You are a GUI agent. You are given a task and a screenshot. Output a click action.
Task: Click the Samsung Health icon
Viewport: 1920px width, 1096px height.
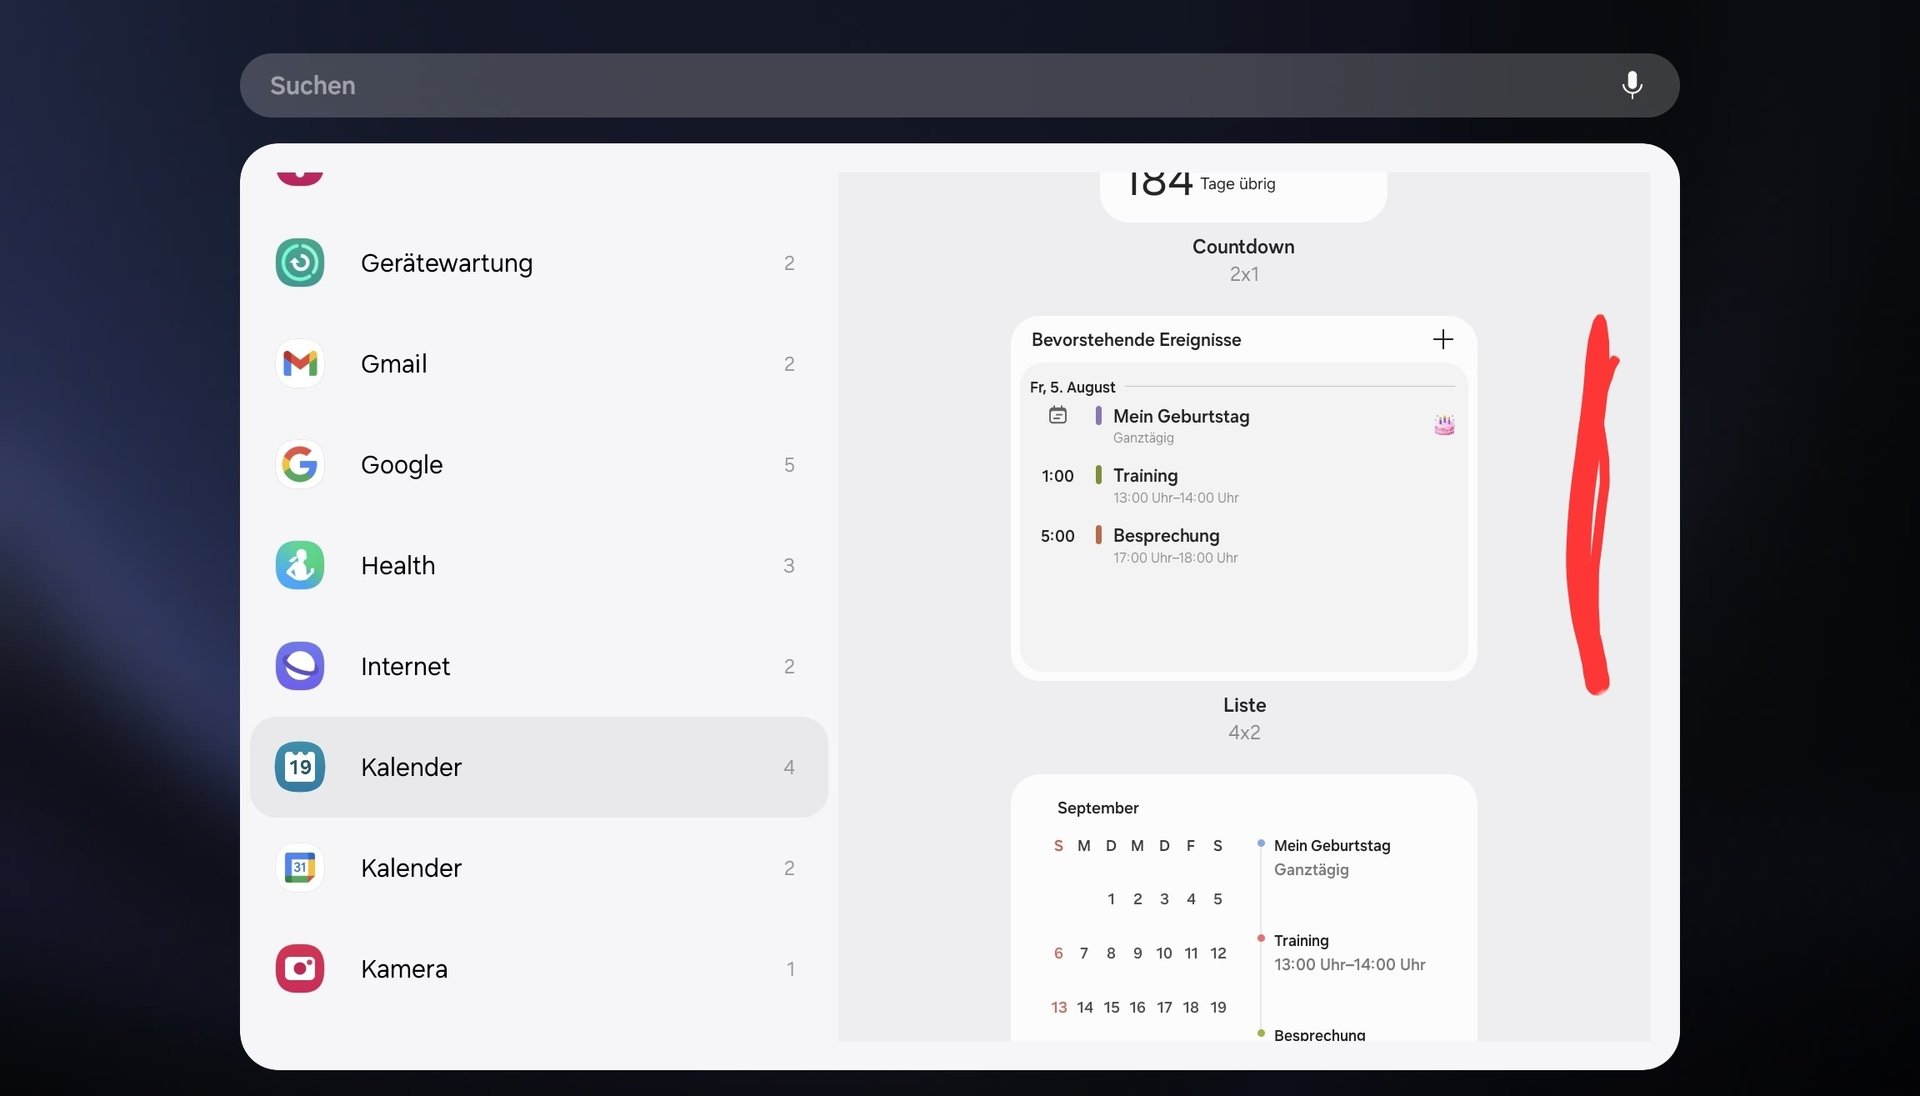pyautogui.click(x=300, y=566)
